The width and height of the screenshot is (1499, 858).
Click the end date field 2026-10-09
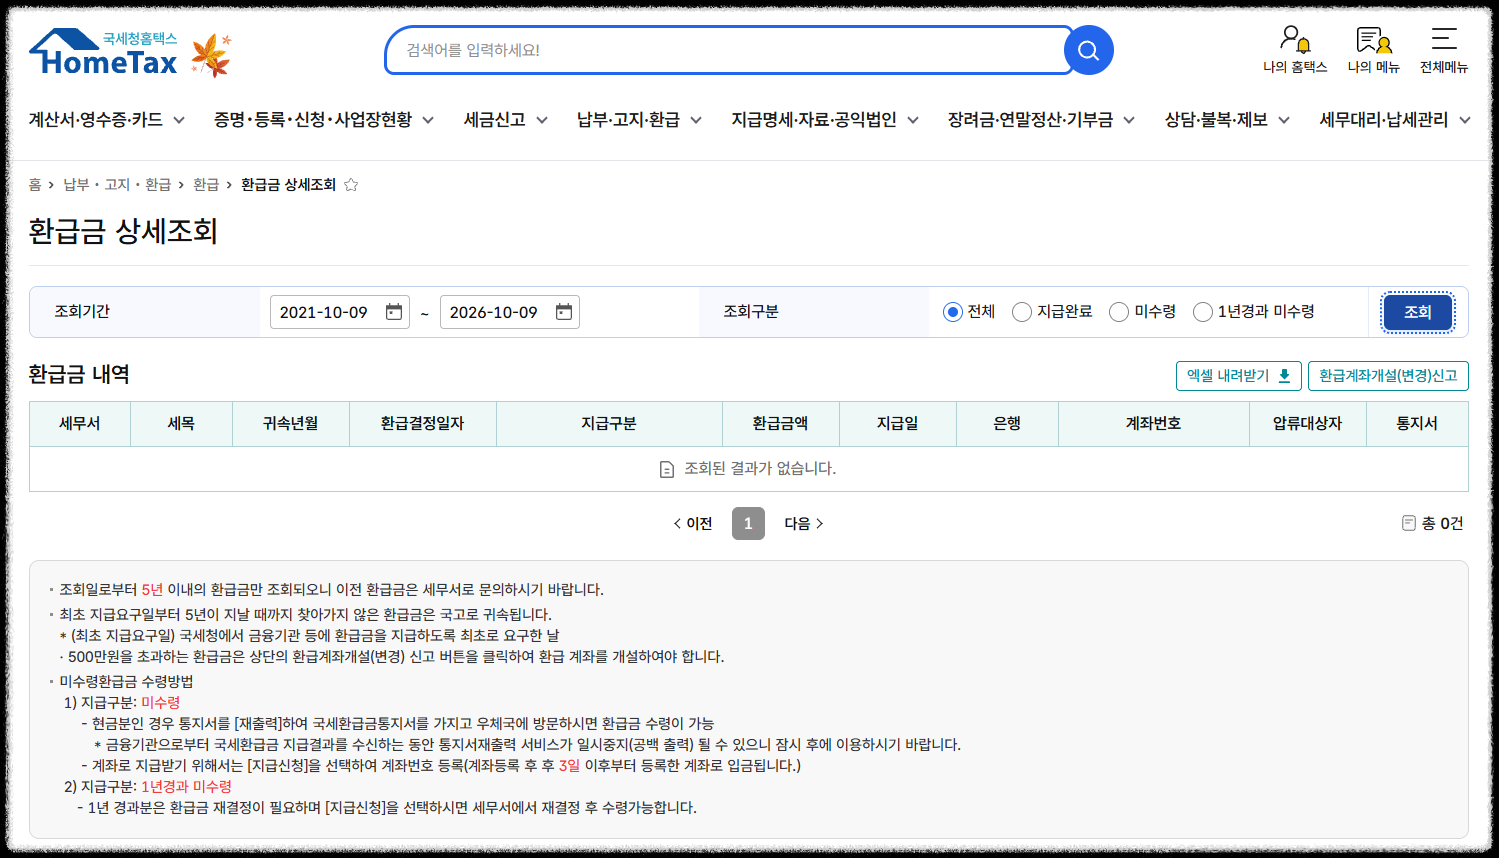coord(510,312)
